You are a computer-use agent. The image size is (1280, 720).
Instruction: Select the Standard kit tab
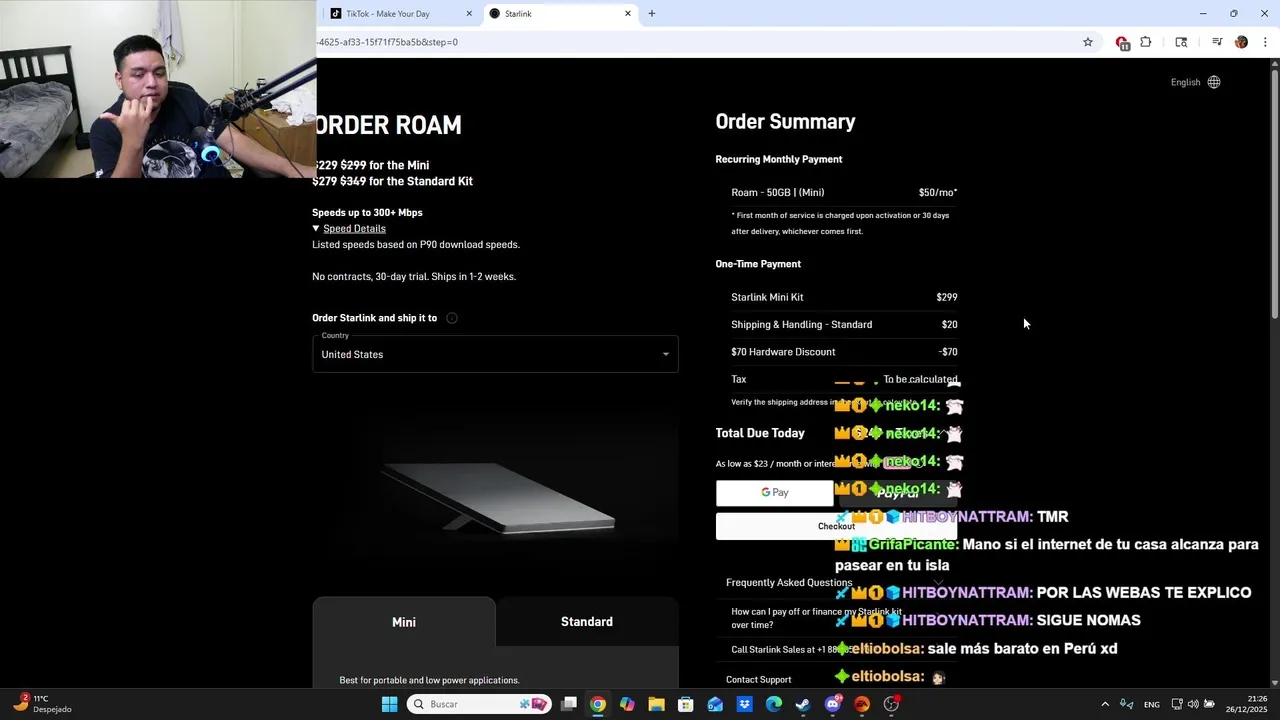(x=587, y=622)
